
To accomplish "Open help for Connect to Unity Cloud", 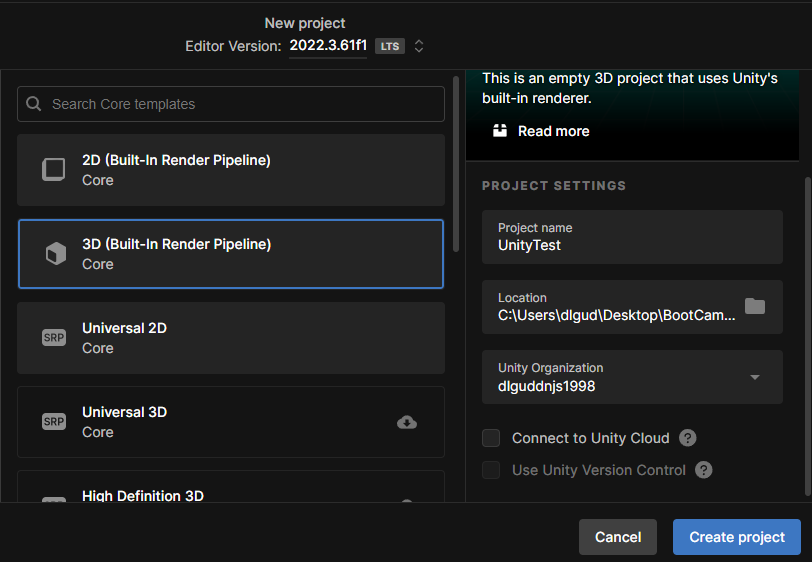I will point(688,438).
